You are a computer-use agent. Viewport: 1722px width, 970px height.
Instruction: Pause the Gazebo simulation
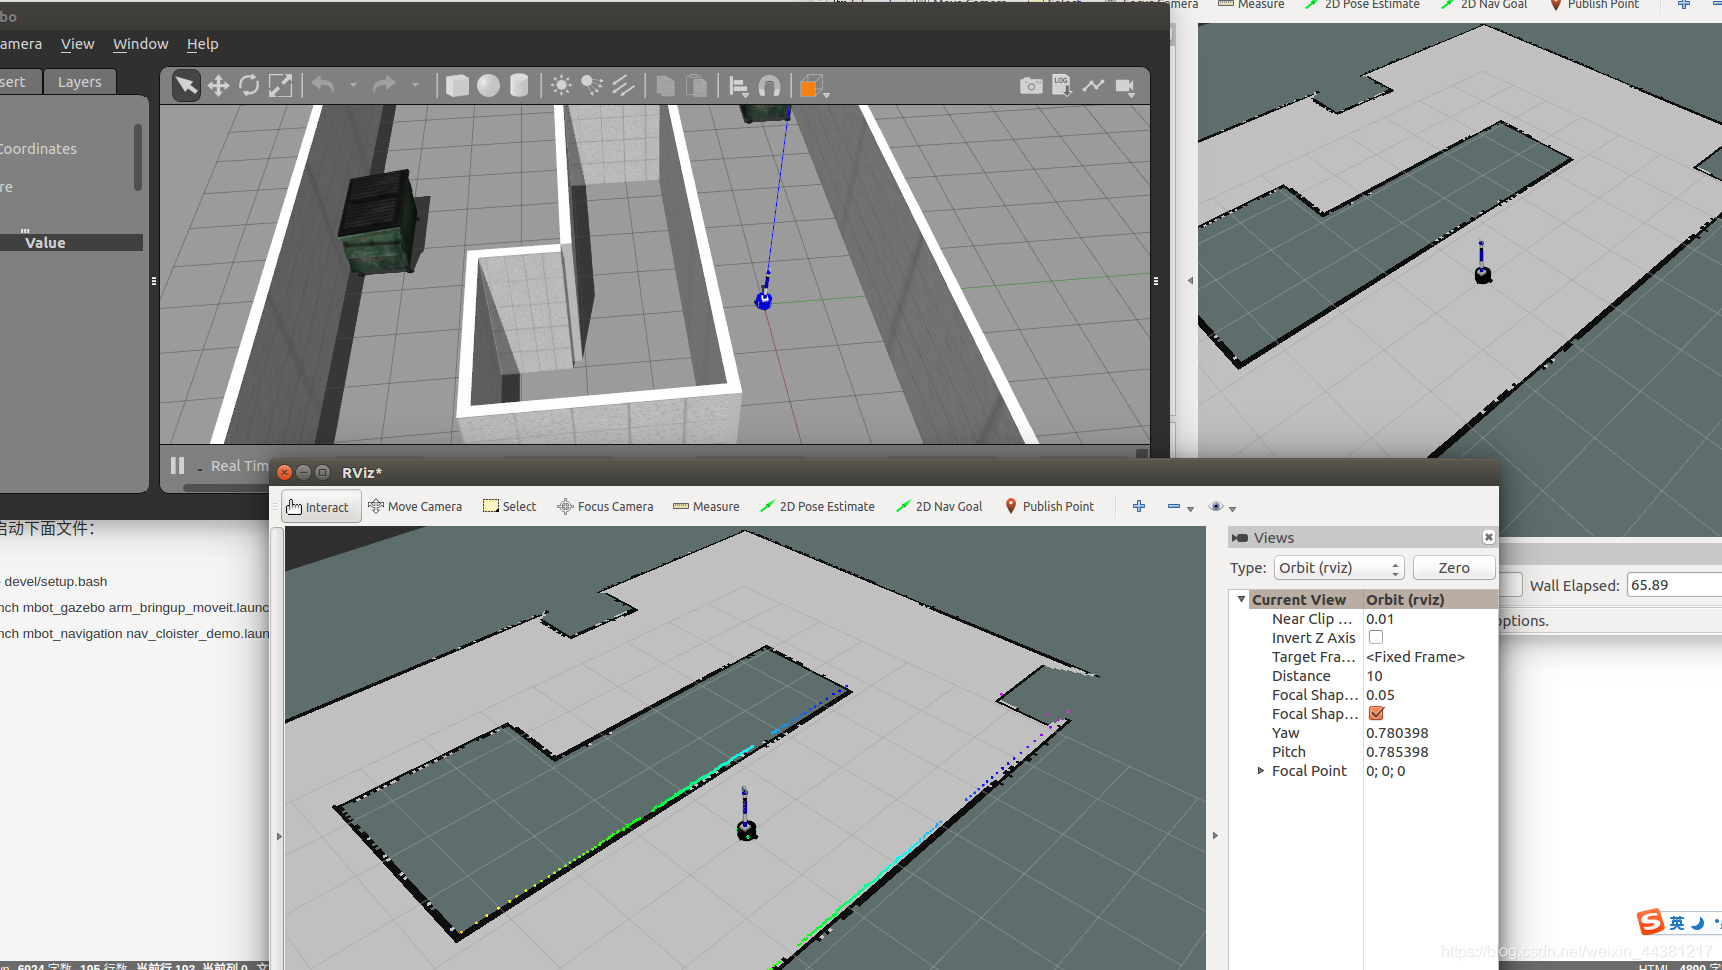tap(177, 465)
